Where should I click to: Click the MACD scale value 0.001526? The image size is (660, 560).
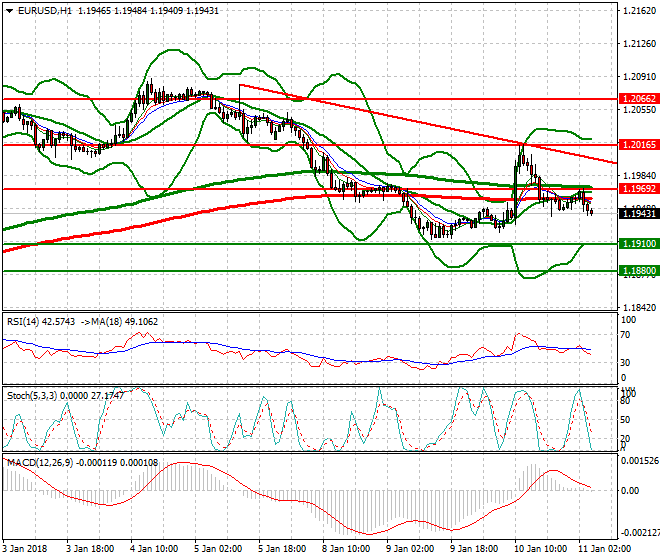[x=640, y=462]
